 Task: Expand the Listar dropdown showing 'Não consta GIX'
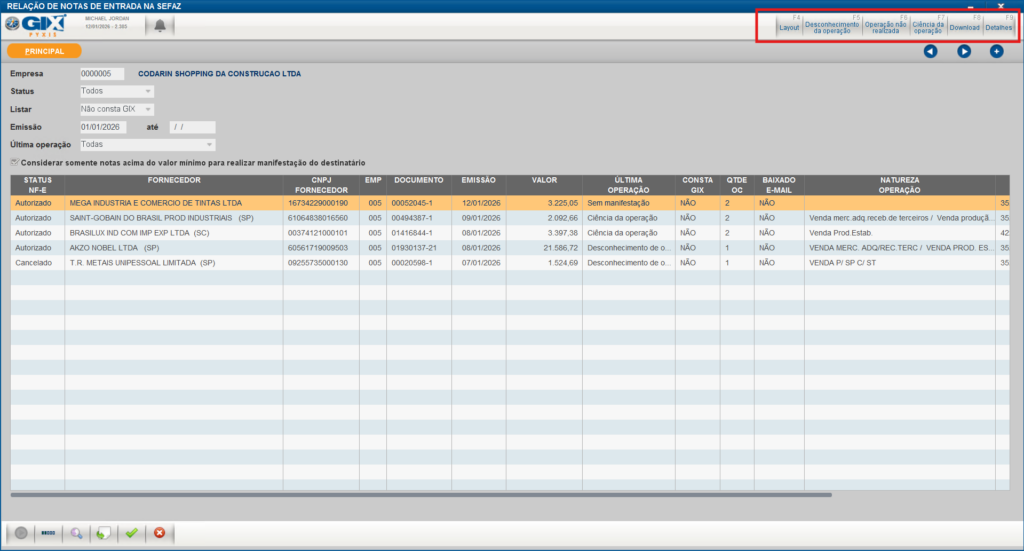(x=116, y=109)
